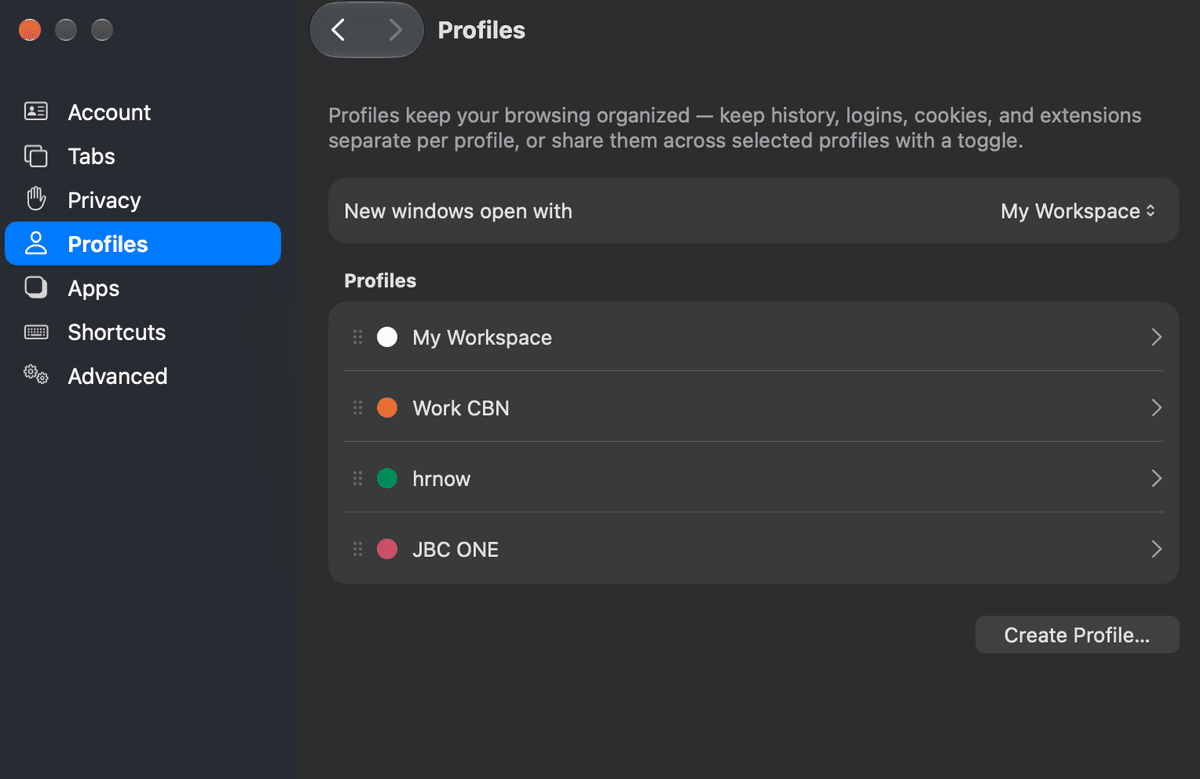Expand My Workspace profile chevron
Viewport: 1200px width, 779px height.
pyautogui.click(x=1156, y=337)
